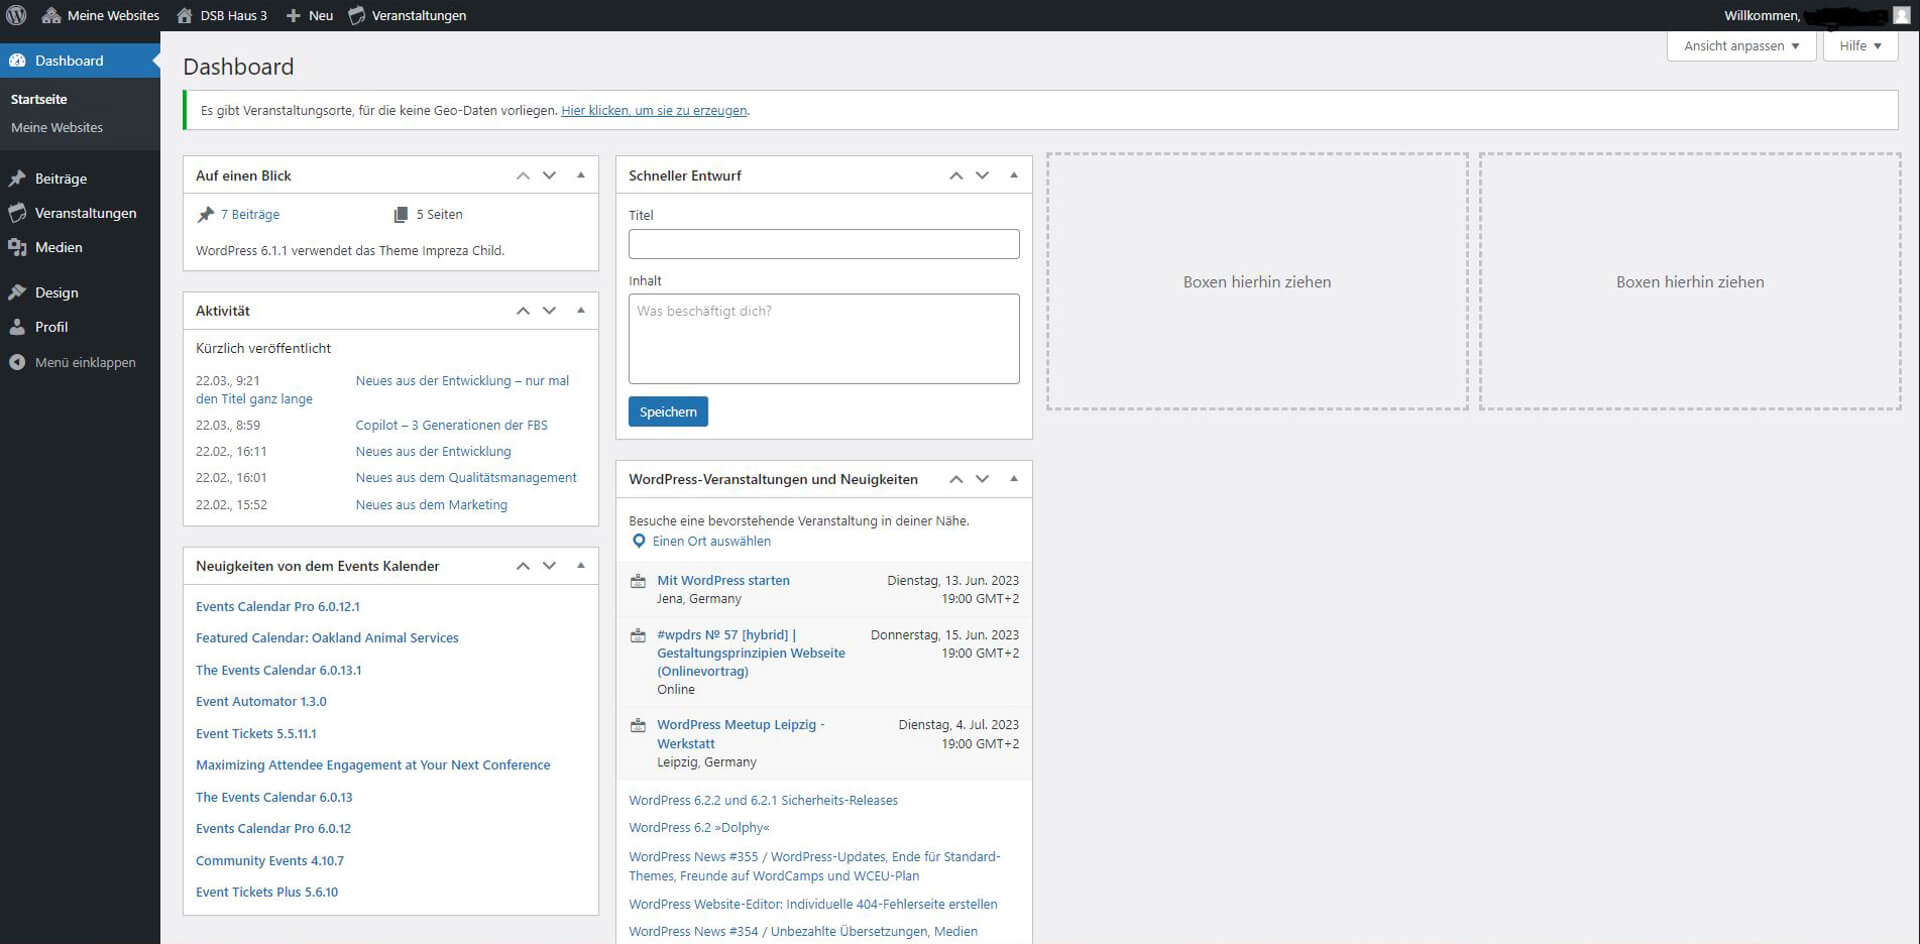Focus the Inhalt textarea
This screenshot has width=1920, height=944.
point(824,339)
